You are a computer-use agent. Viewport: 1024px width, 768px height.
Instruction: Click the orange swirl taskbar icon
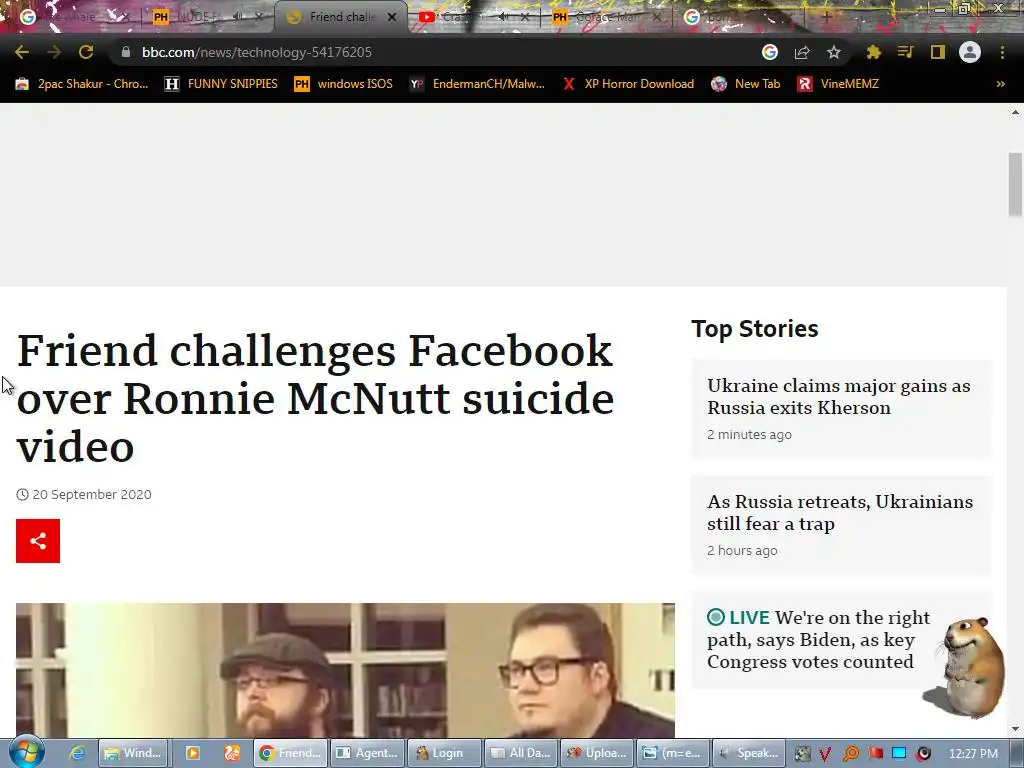[231, 753]
